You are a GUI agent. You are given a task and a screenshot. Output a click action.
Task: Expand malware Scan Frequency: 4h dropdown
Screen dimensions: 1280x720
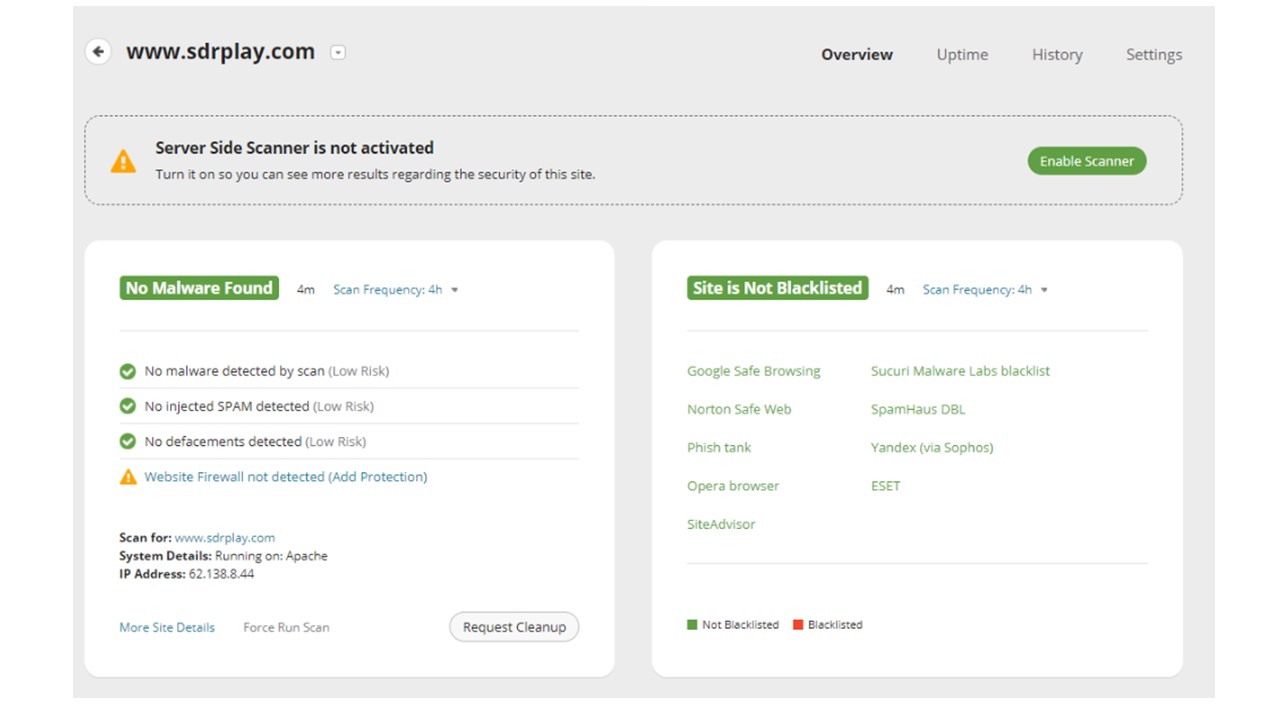coord(396,290)
